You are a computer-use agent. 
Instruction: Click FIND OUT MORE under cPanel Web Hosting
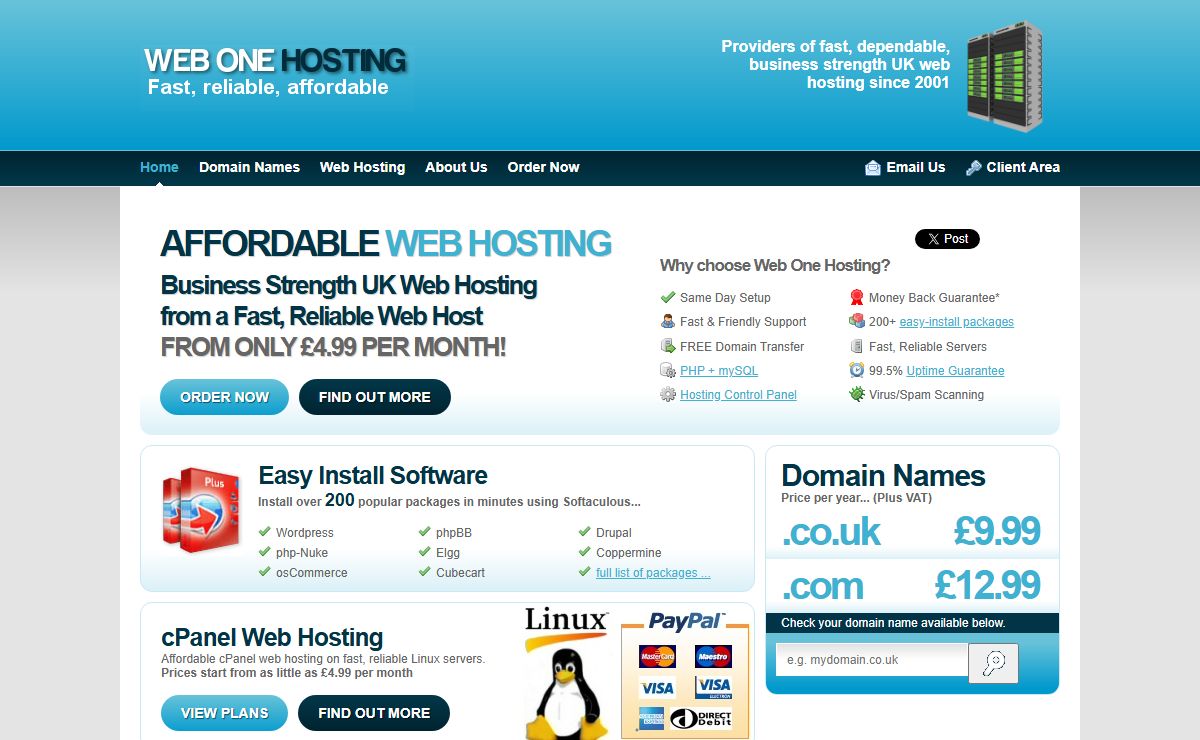[374, 713]
